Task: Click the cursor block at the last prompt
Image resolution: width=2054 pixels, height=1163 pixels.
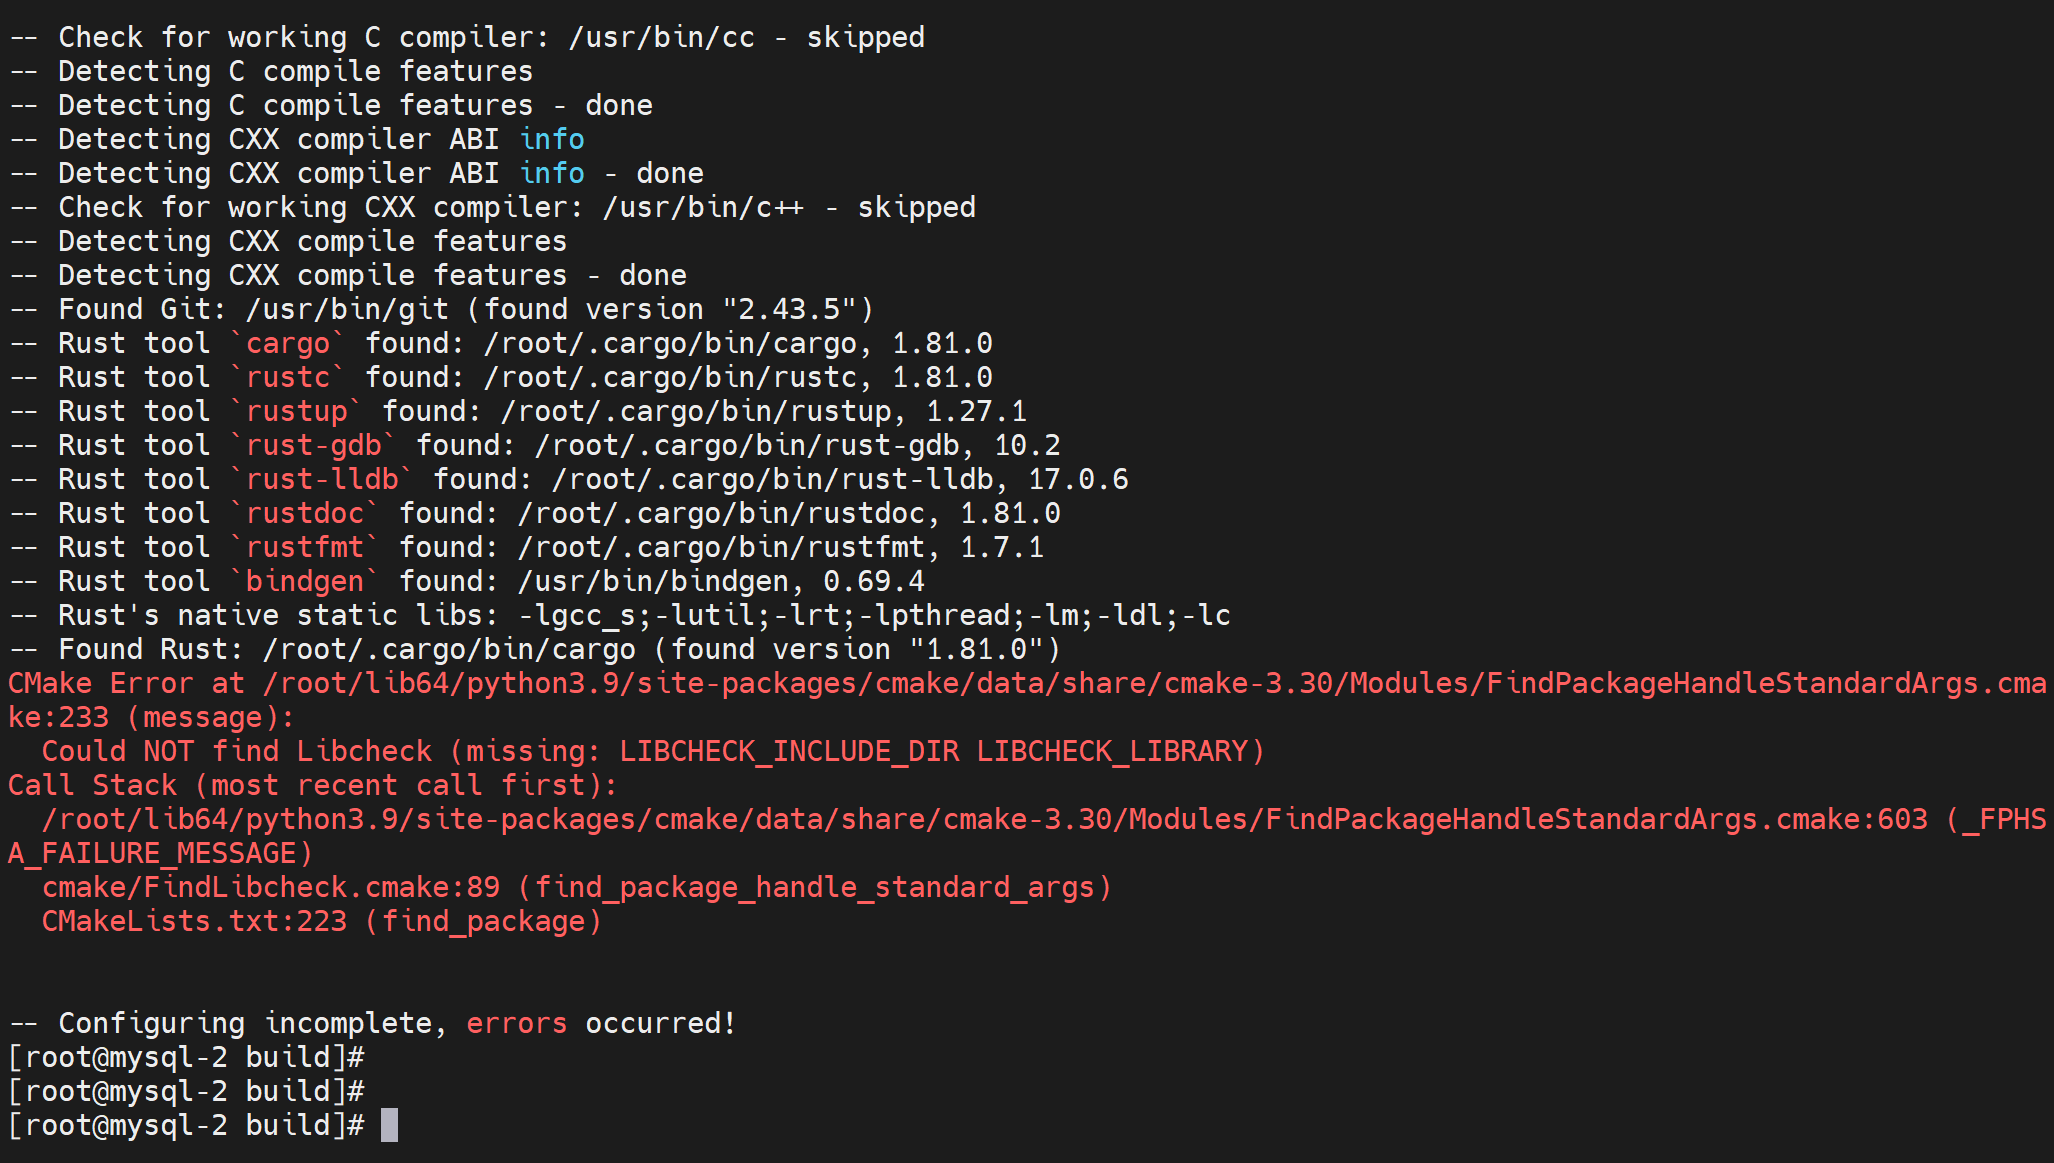Action: tap(389, 1125)
